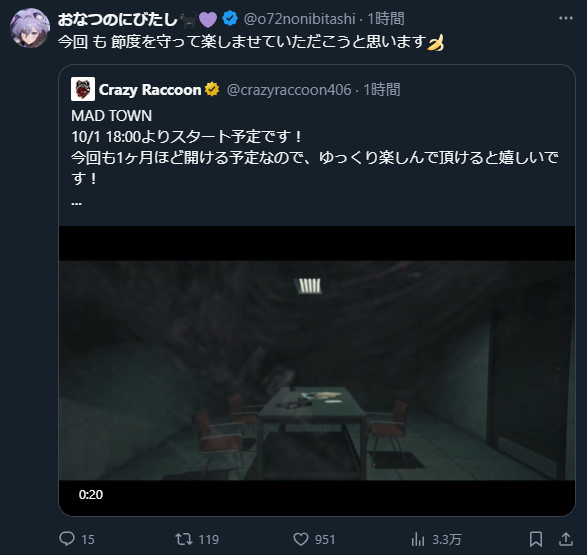Screen dimensions: 587x555
Task: Open the three-dot more options menu
Action: point(566,18)
